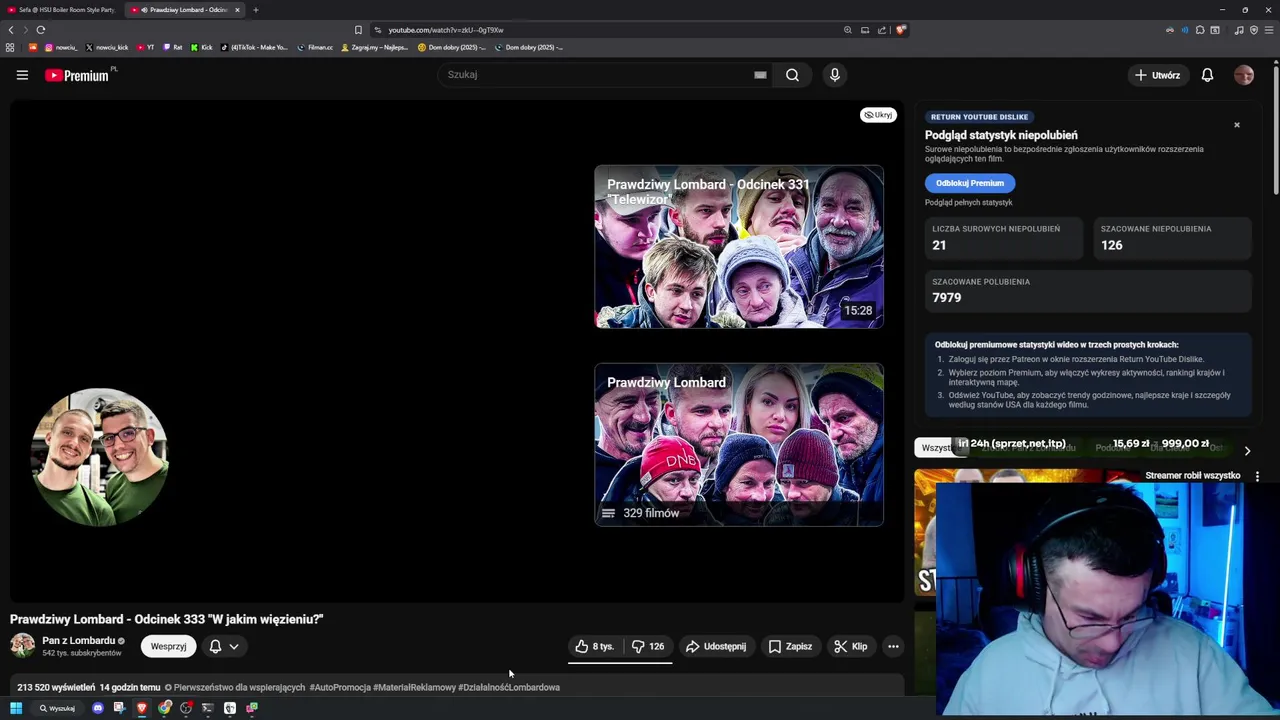
Task: Open YouTube notifications bell
Action: pyautogui.click(x=1207, y=75)
